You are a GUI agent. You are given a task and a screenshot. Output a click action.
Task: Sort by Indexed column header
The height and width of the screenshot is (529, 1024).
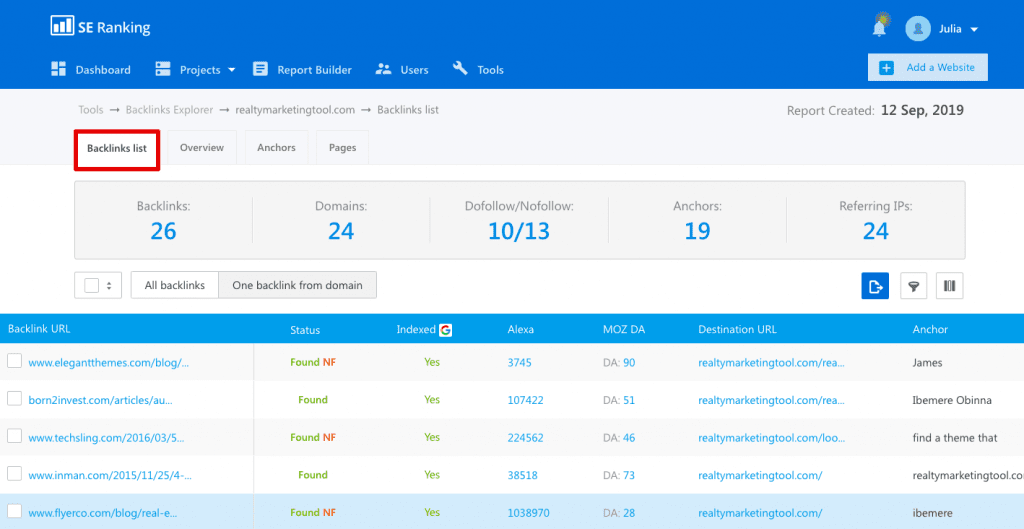pos(416,330)
